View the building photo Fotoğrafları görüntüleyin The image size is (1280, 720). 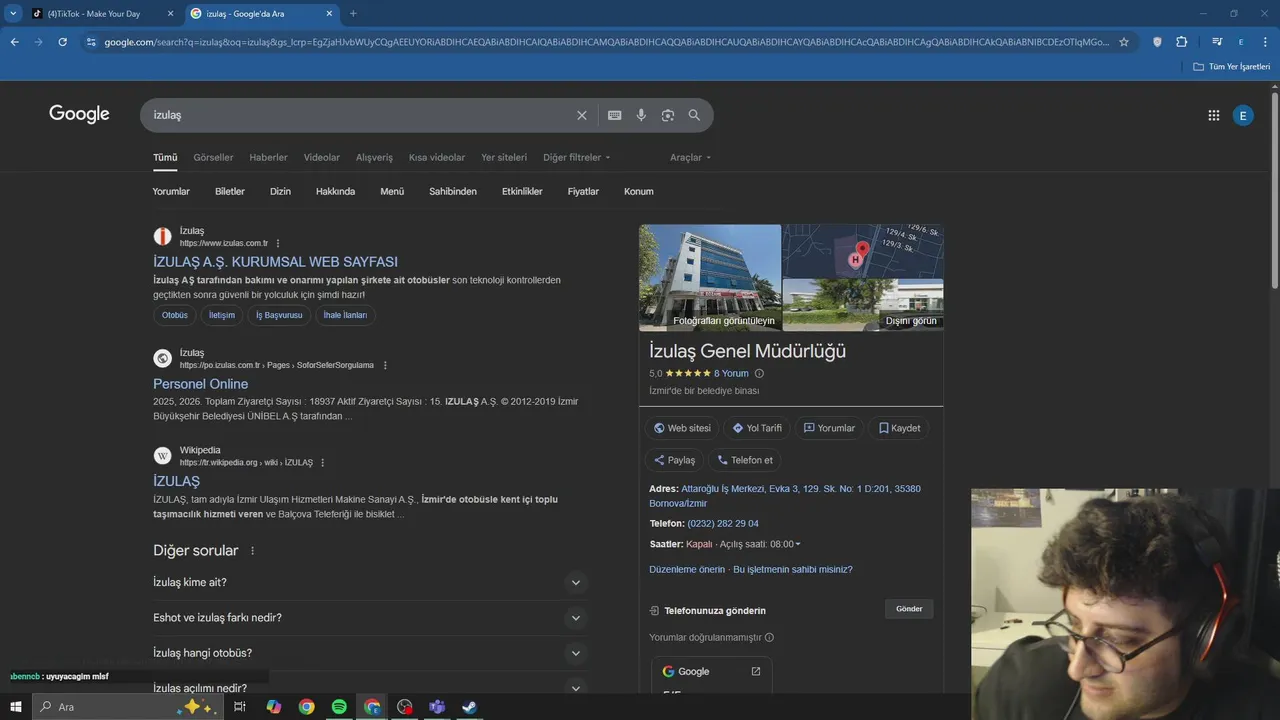click(710, 277)
